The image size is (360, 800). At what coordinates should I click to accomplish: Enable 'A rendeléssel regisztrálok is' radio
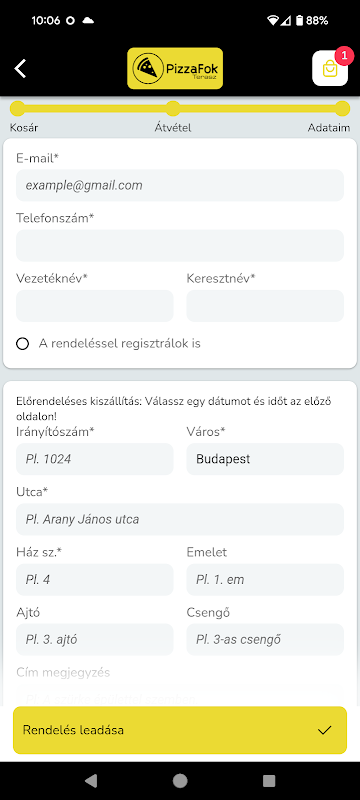click(x=22, y=344)
